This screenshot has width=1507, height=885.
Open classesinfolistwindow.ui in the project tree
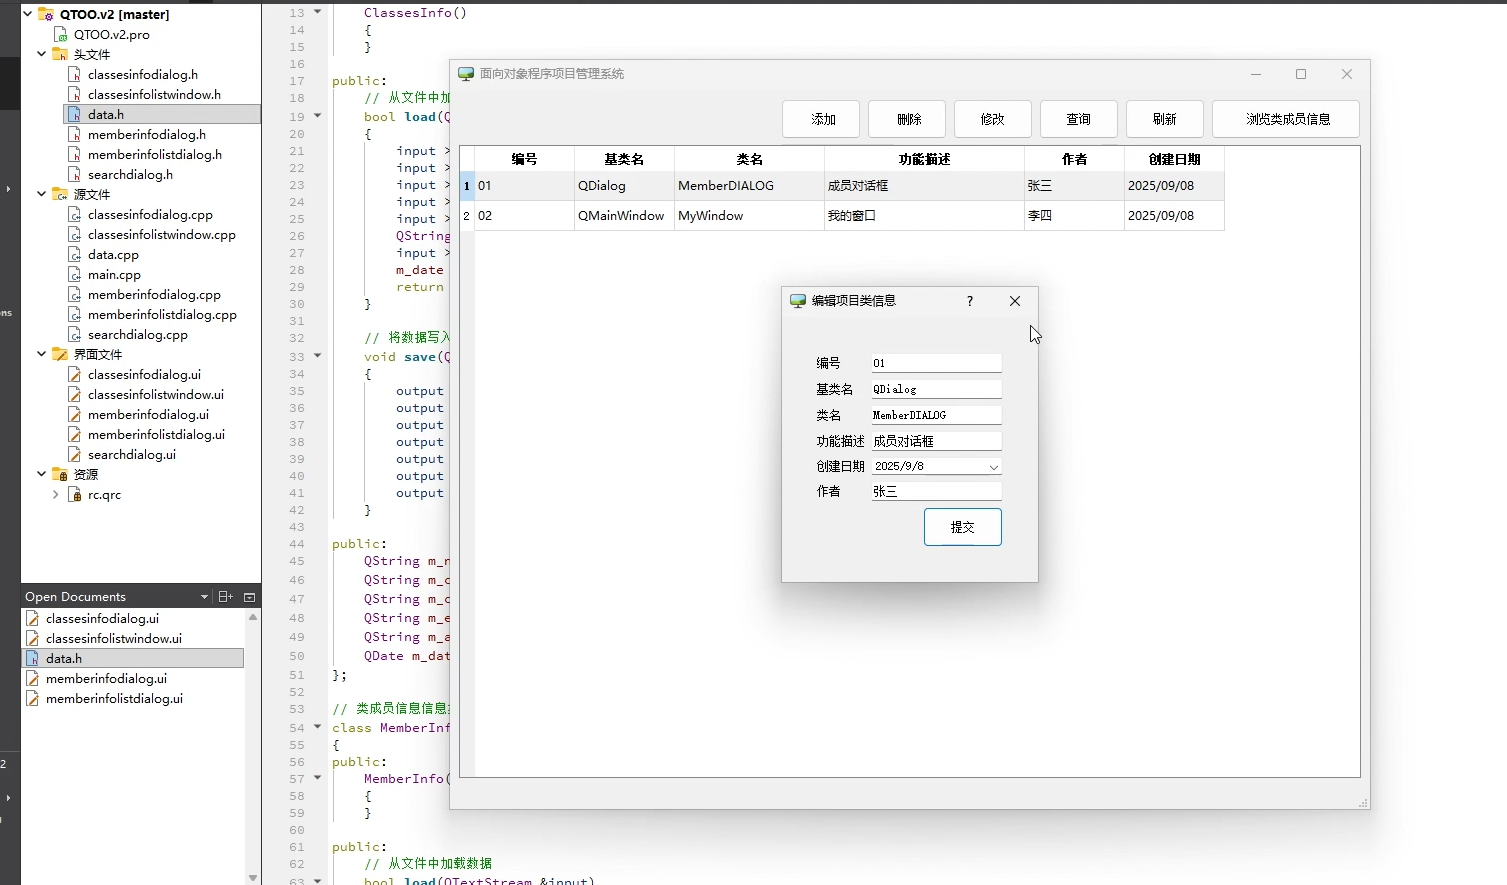pyautogui.click(x=155, y=394)
